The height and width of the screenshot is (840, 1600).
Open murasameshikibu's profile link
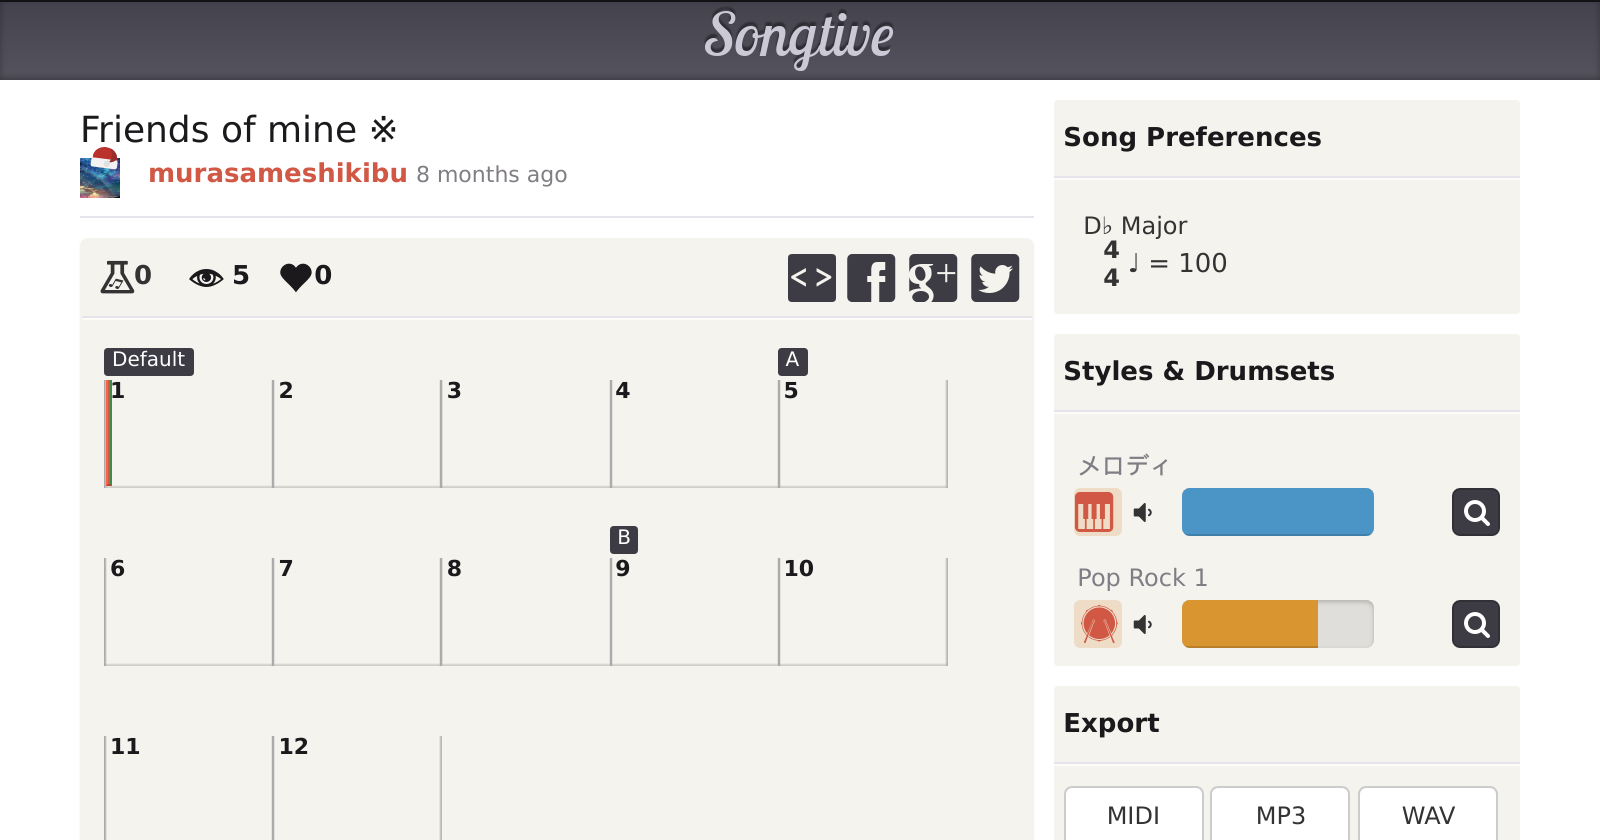(277, 174)
